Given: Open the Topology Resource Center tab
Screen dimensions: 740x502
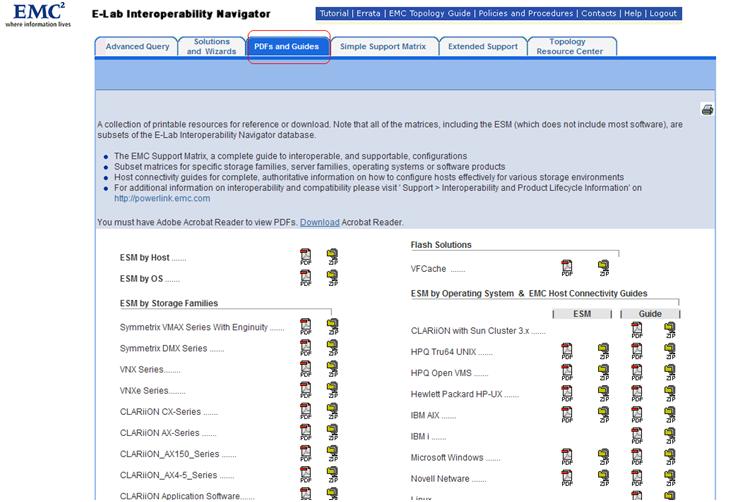Looking at the screenshot, I should coord(570,47).
